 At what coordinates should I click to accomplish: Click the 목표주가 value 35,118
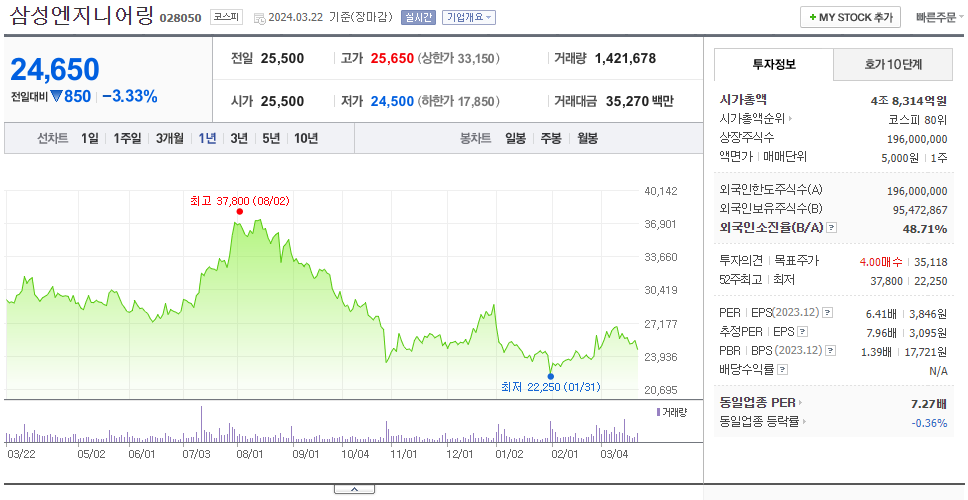[x=930, y=262]
